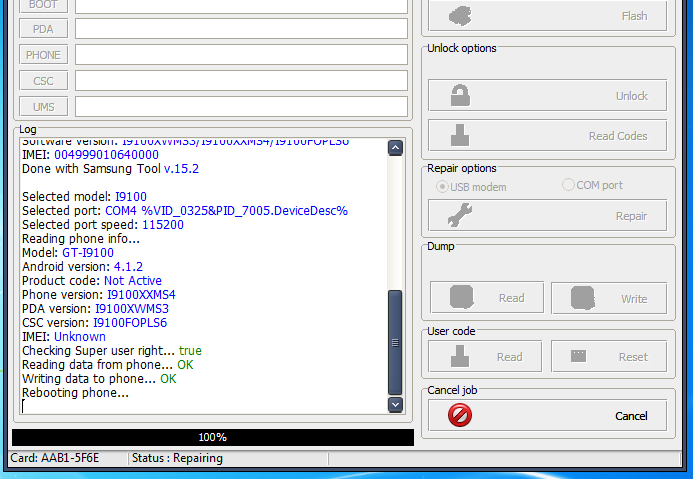This screenshot has height=479, width=699.
Task: Click the Read Codes stamp icon
Action: 460,135
